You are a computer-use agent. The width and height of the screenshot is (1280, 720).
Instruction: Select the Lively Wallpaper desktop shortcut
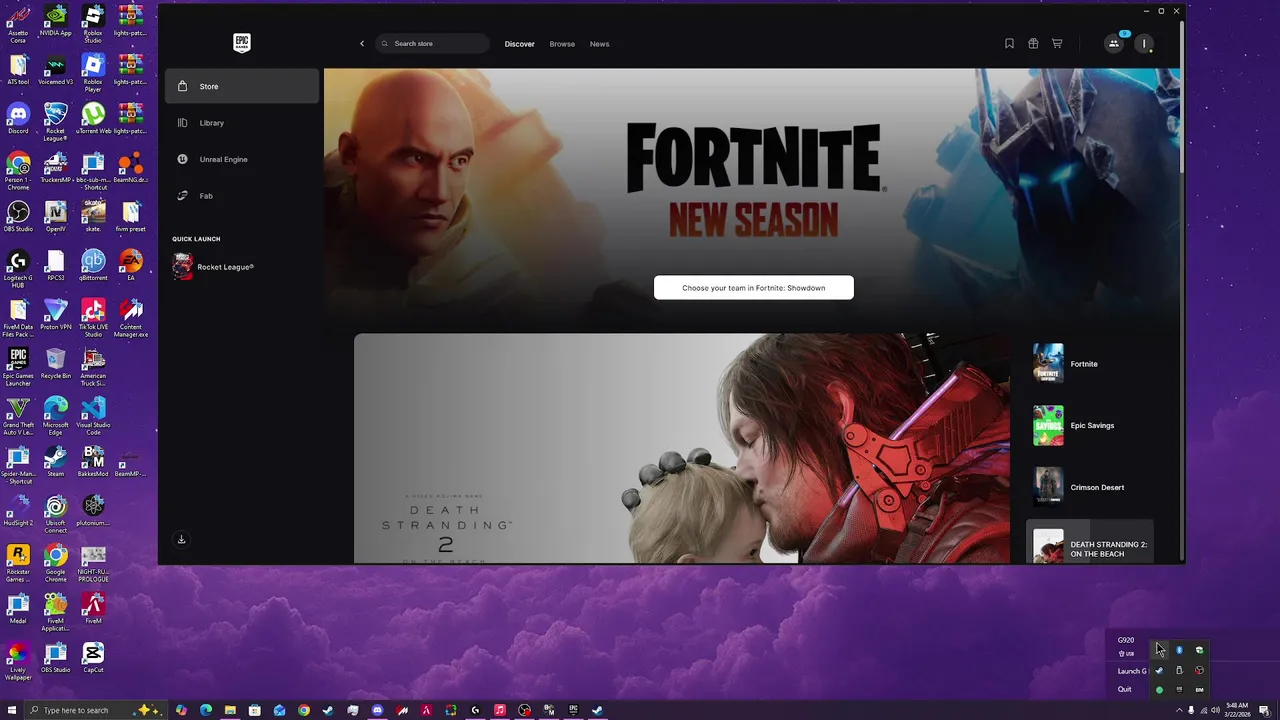(x=18, y=660)
